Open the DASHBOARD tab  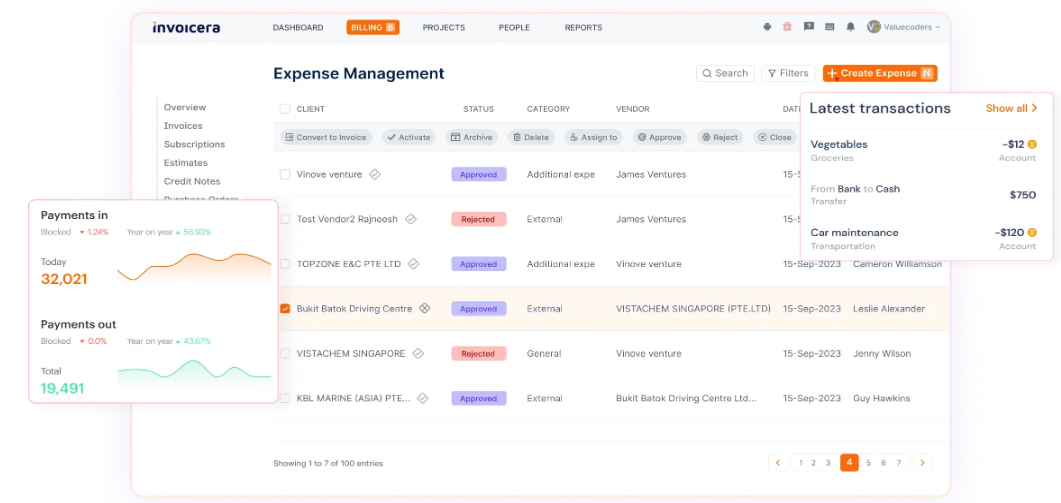[298, 28]
